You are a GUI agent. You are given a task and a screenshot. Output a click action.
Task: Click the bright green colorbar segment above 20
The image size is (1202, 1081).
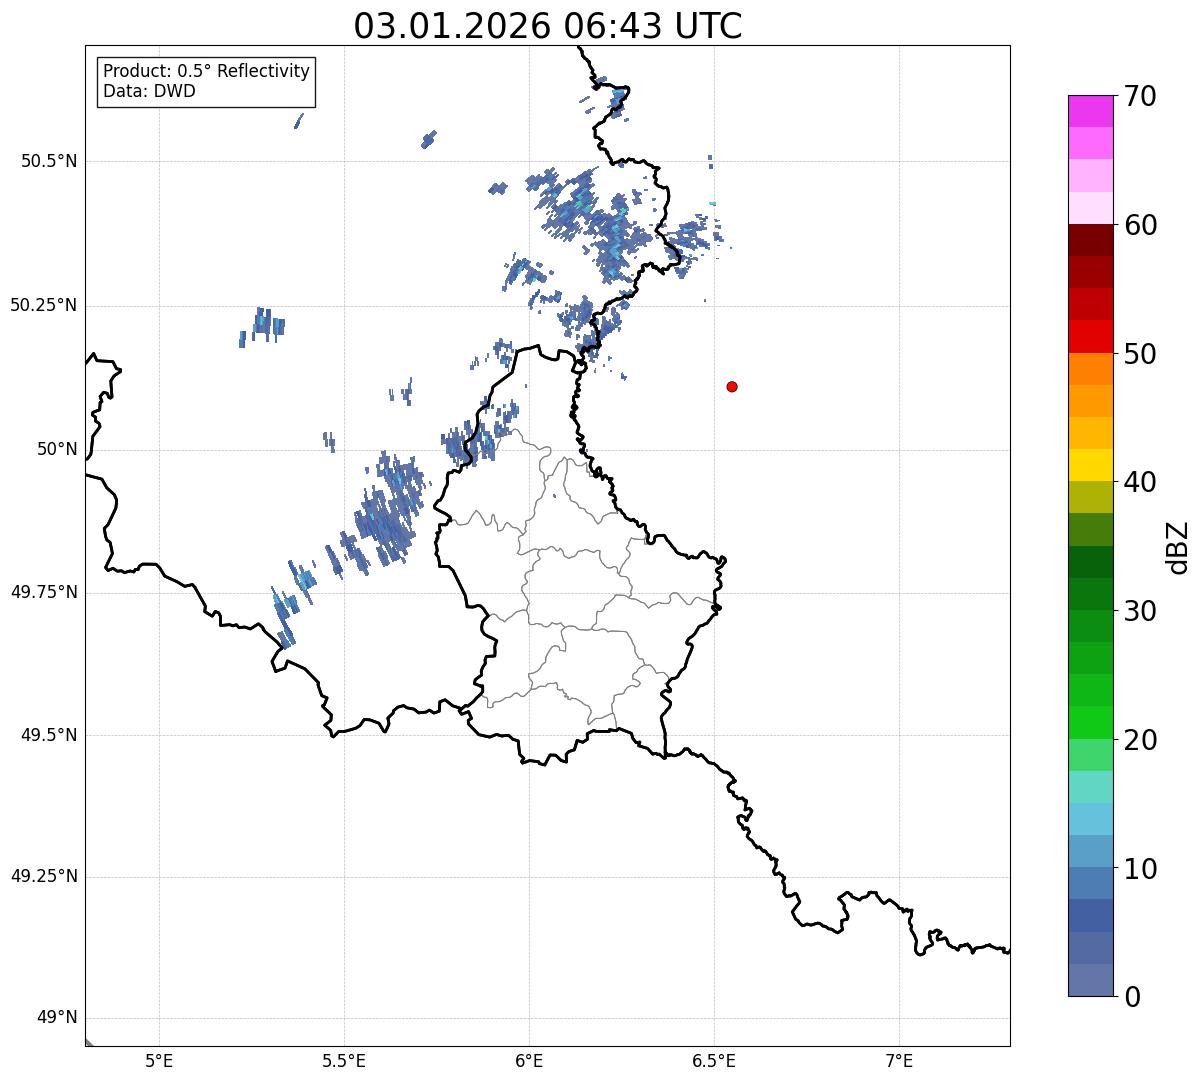(x=1090, y=722)
